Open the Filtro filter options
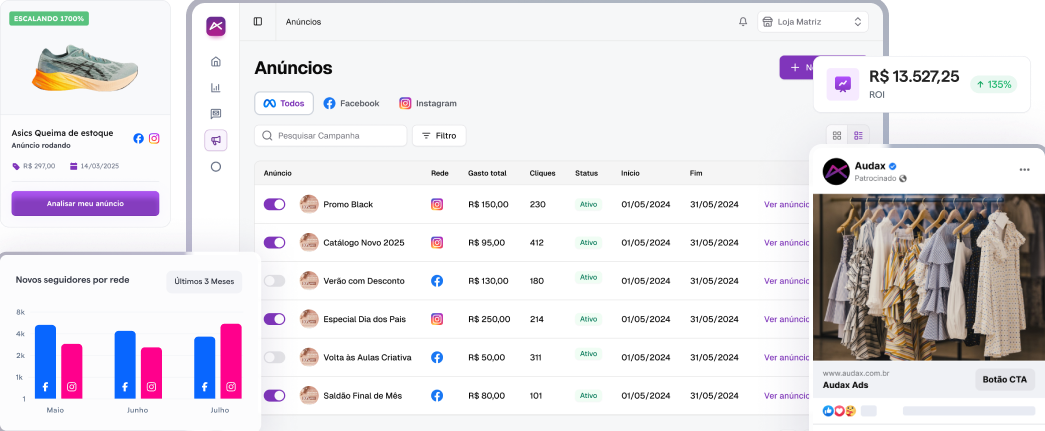This screenshot has height=431, width=1045. (439, 135)
